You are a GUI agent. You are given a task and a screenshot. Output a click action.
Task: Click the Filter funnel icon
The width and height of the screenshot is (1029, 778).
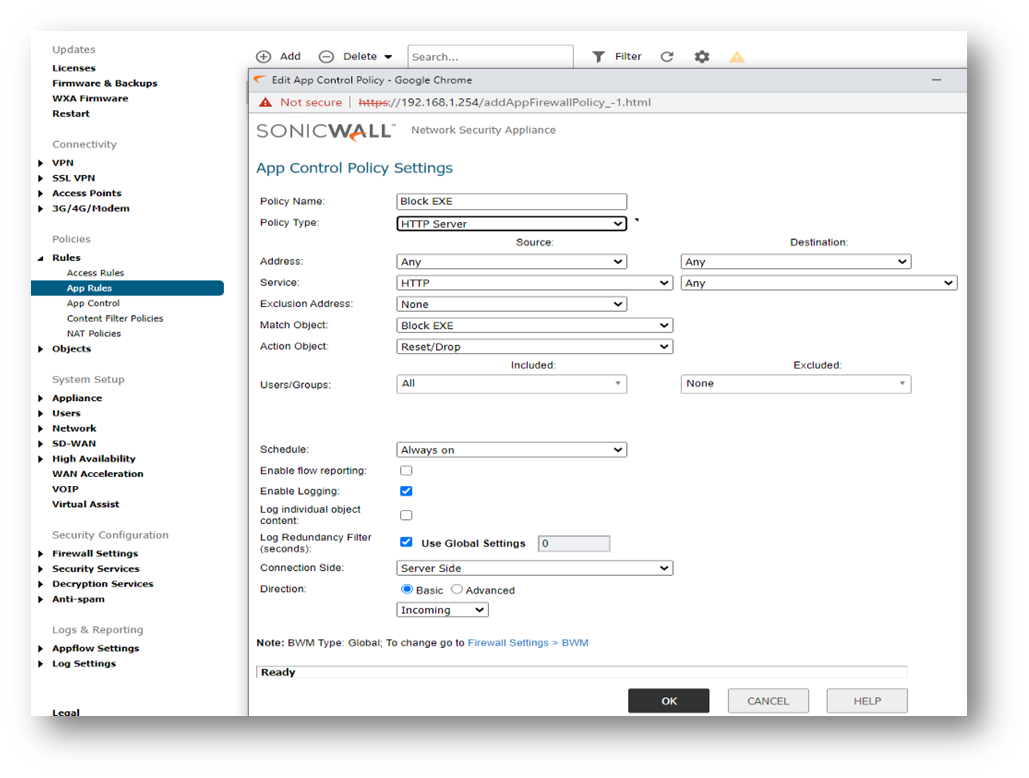pyautogui.click(x=598, y=57)
